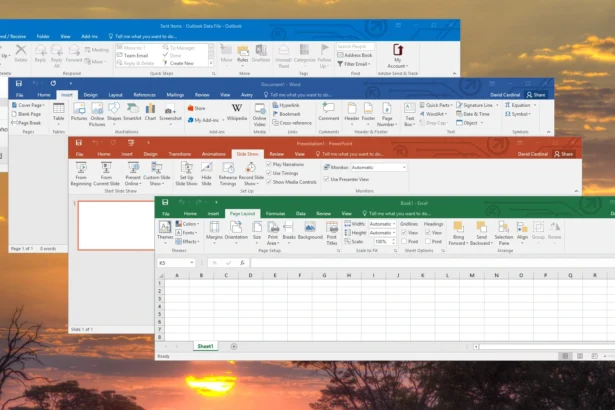
Task: Click Online Video in Word's Media group
Action: tap(259, 114)
